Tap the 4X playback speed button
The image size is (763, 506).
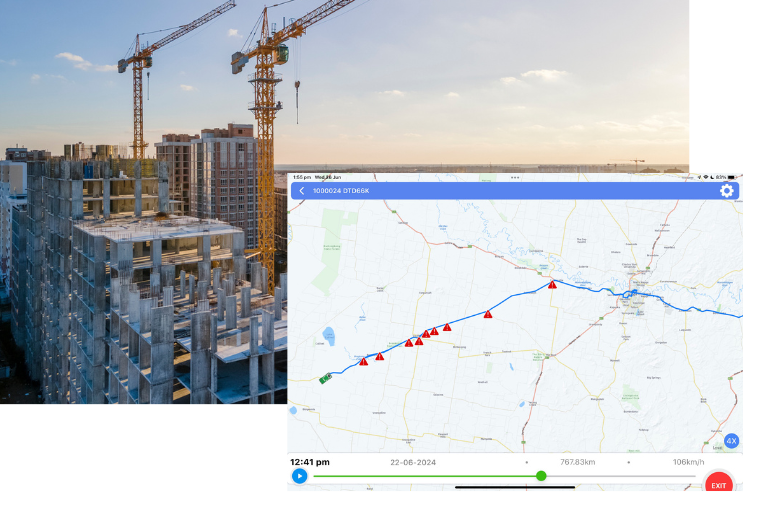pyautogui.click(x=731, y=441)
